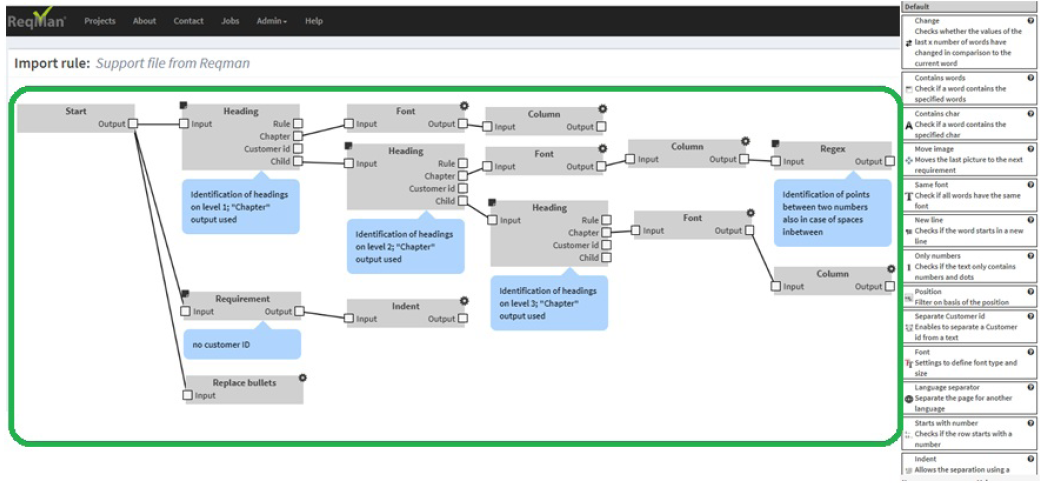Click the Language separator globe icon

[909, 398]
